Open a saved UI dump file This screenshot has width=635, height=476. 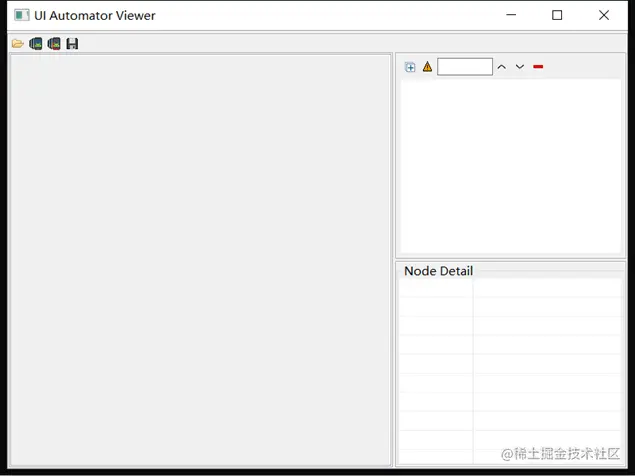pyautogui.click(x=17, y=43)
